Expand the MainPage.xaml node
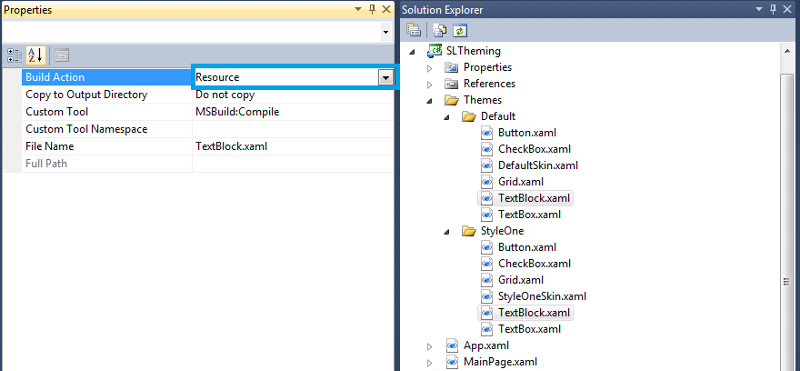Screen dimensions: 800x371 click(x=429, y=362)
